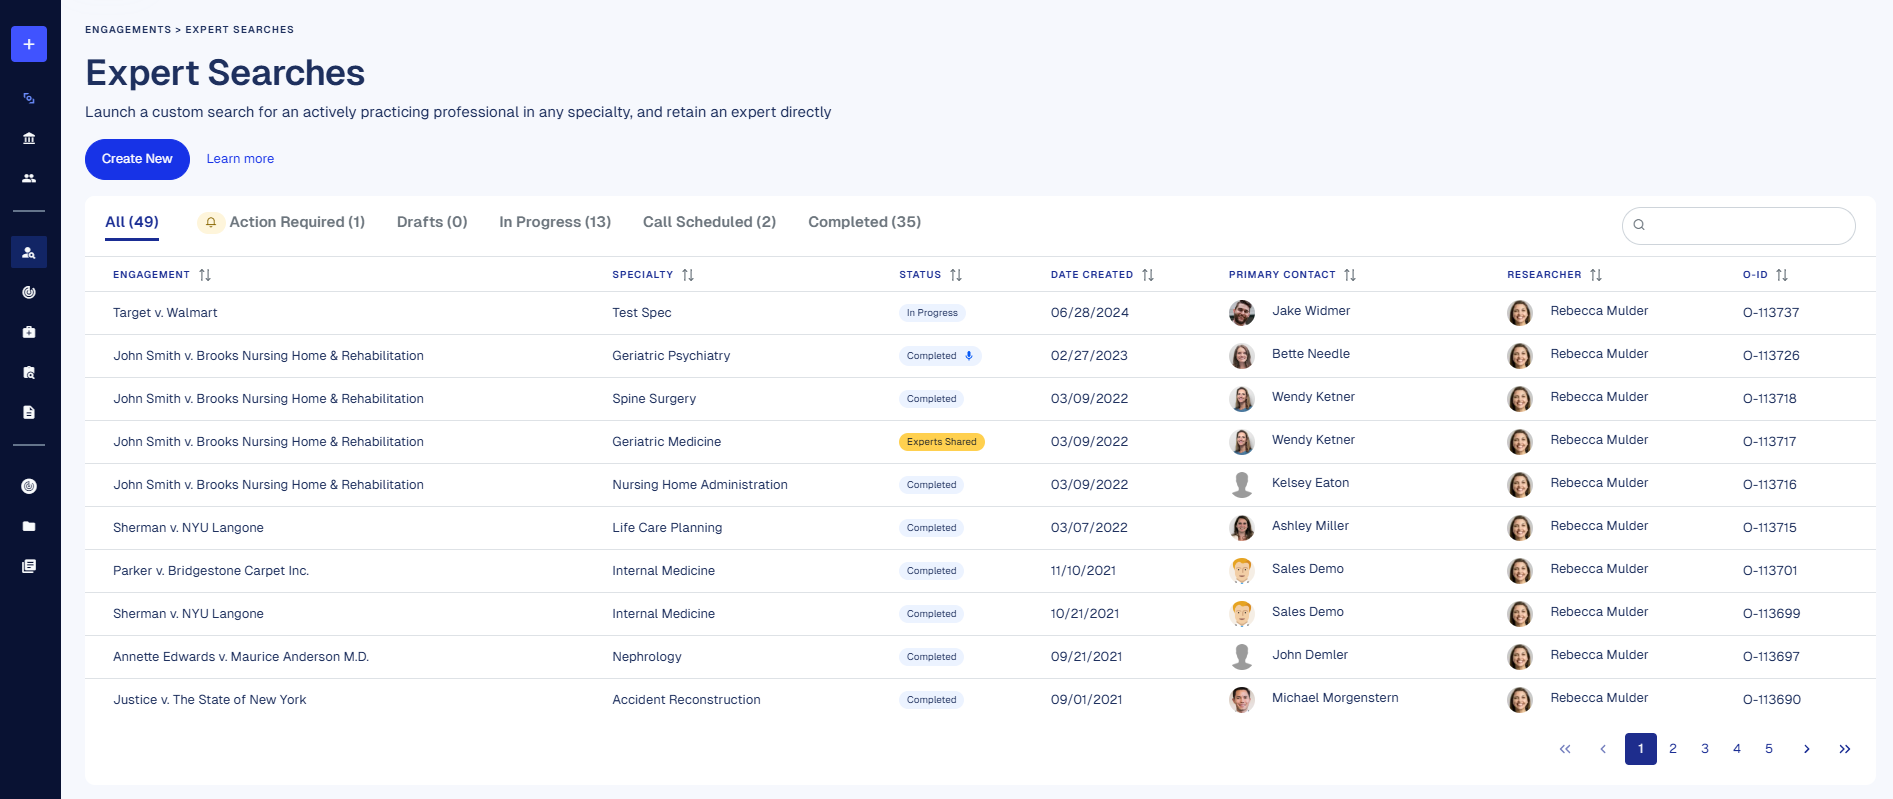The image size is (1893, 799).
Task: Sort table by Engagement column
Action: tap(205, 275)
